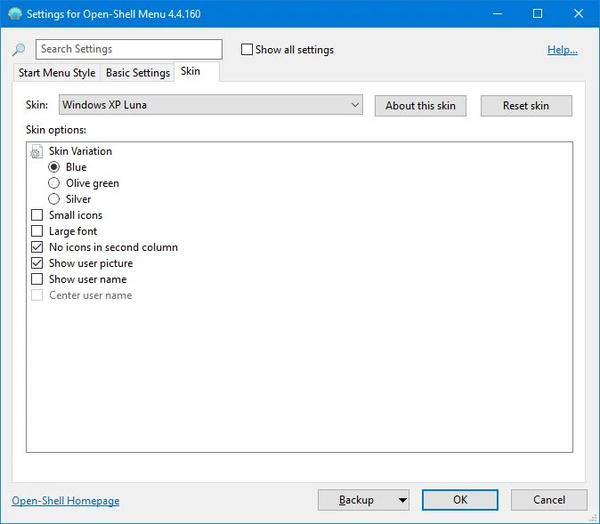Screen dimensions: 600x524
Task: Click the Skin options label
Action: point(56,130)
